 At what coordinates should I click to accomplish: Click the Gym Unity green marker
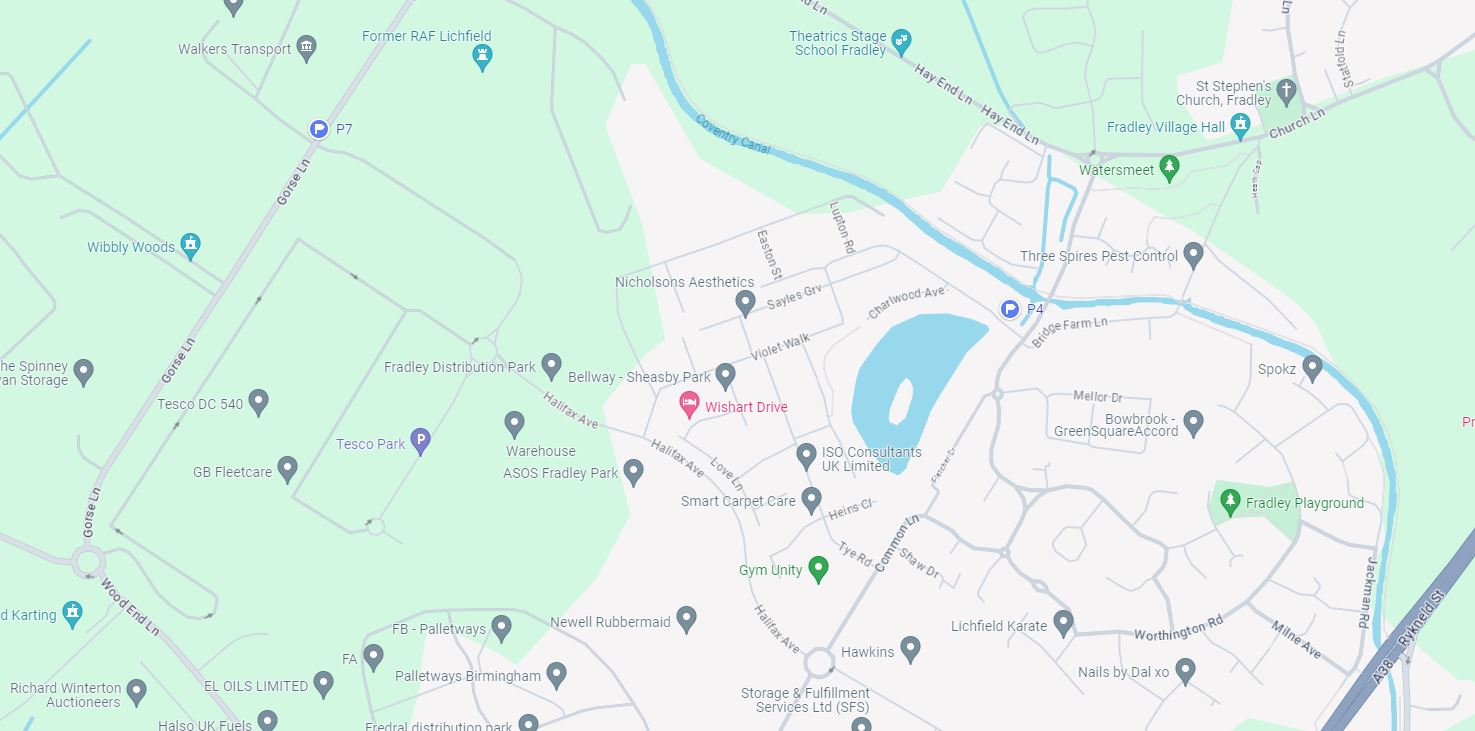[x=819, y=569]
